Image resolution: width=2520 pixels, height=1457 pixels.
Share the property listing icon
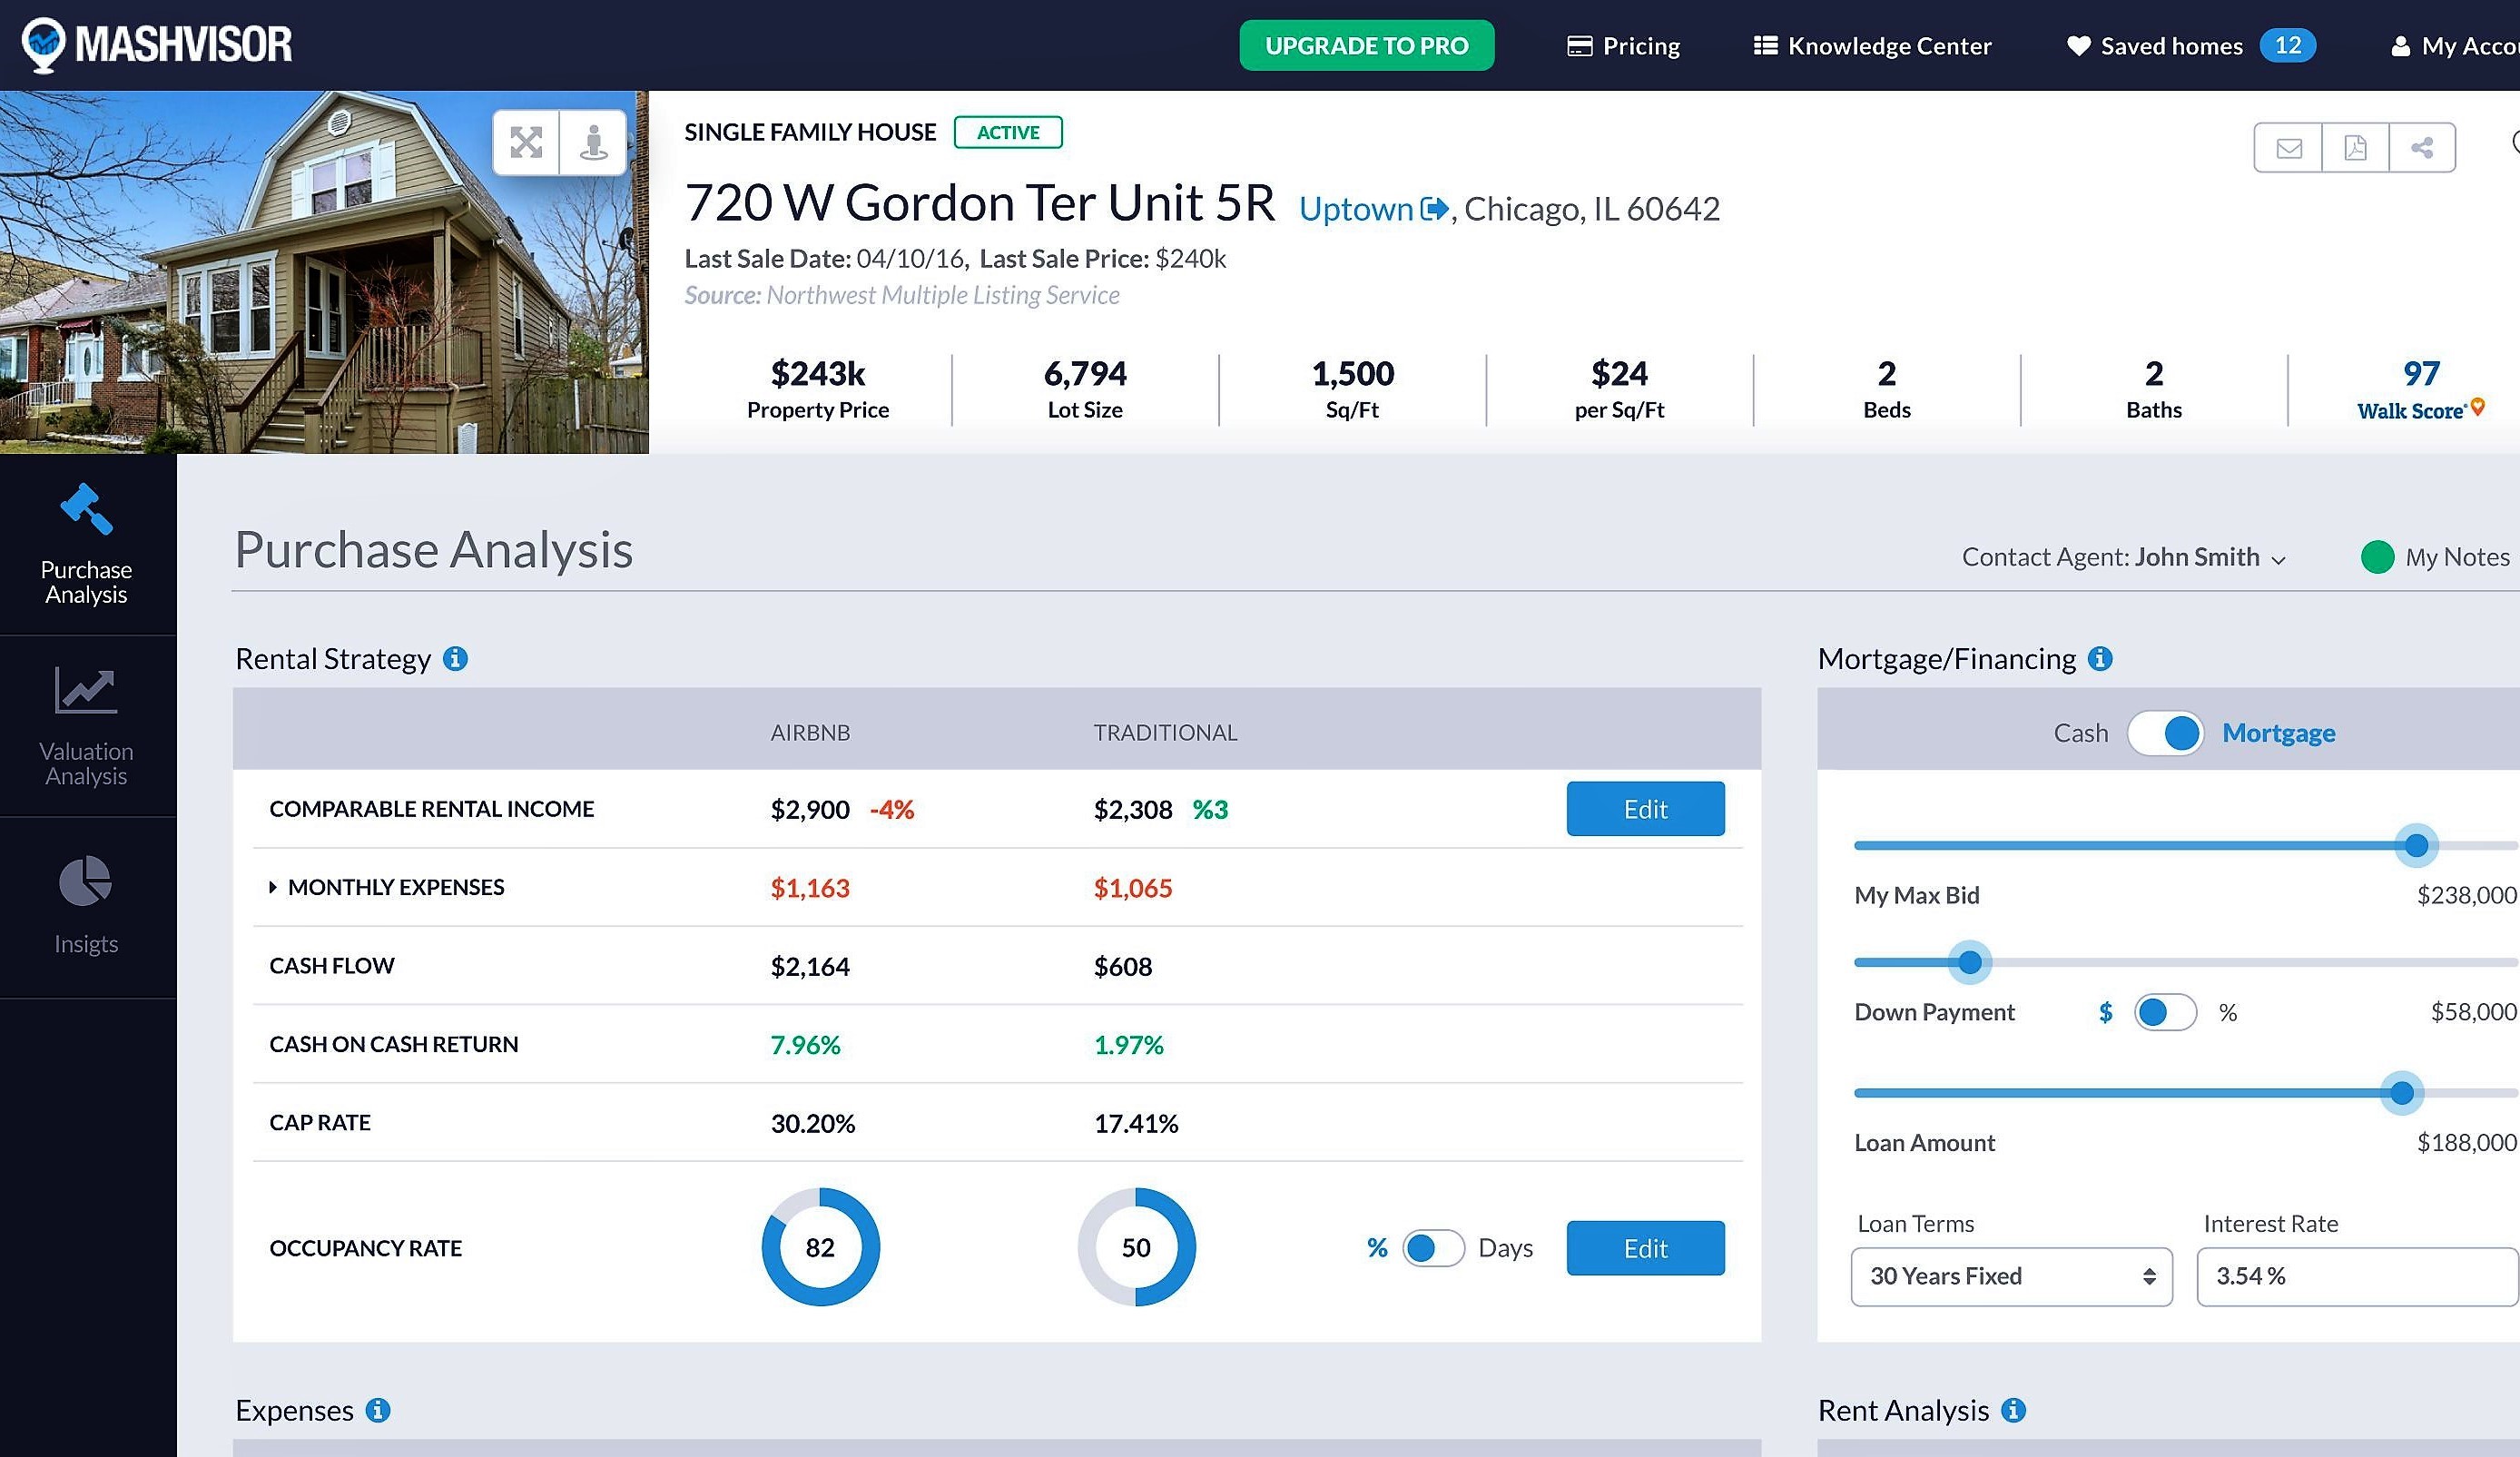point(2422,148)
